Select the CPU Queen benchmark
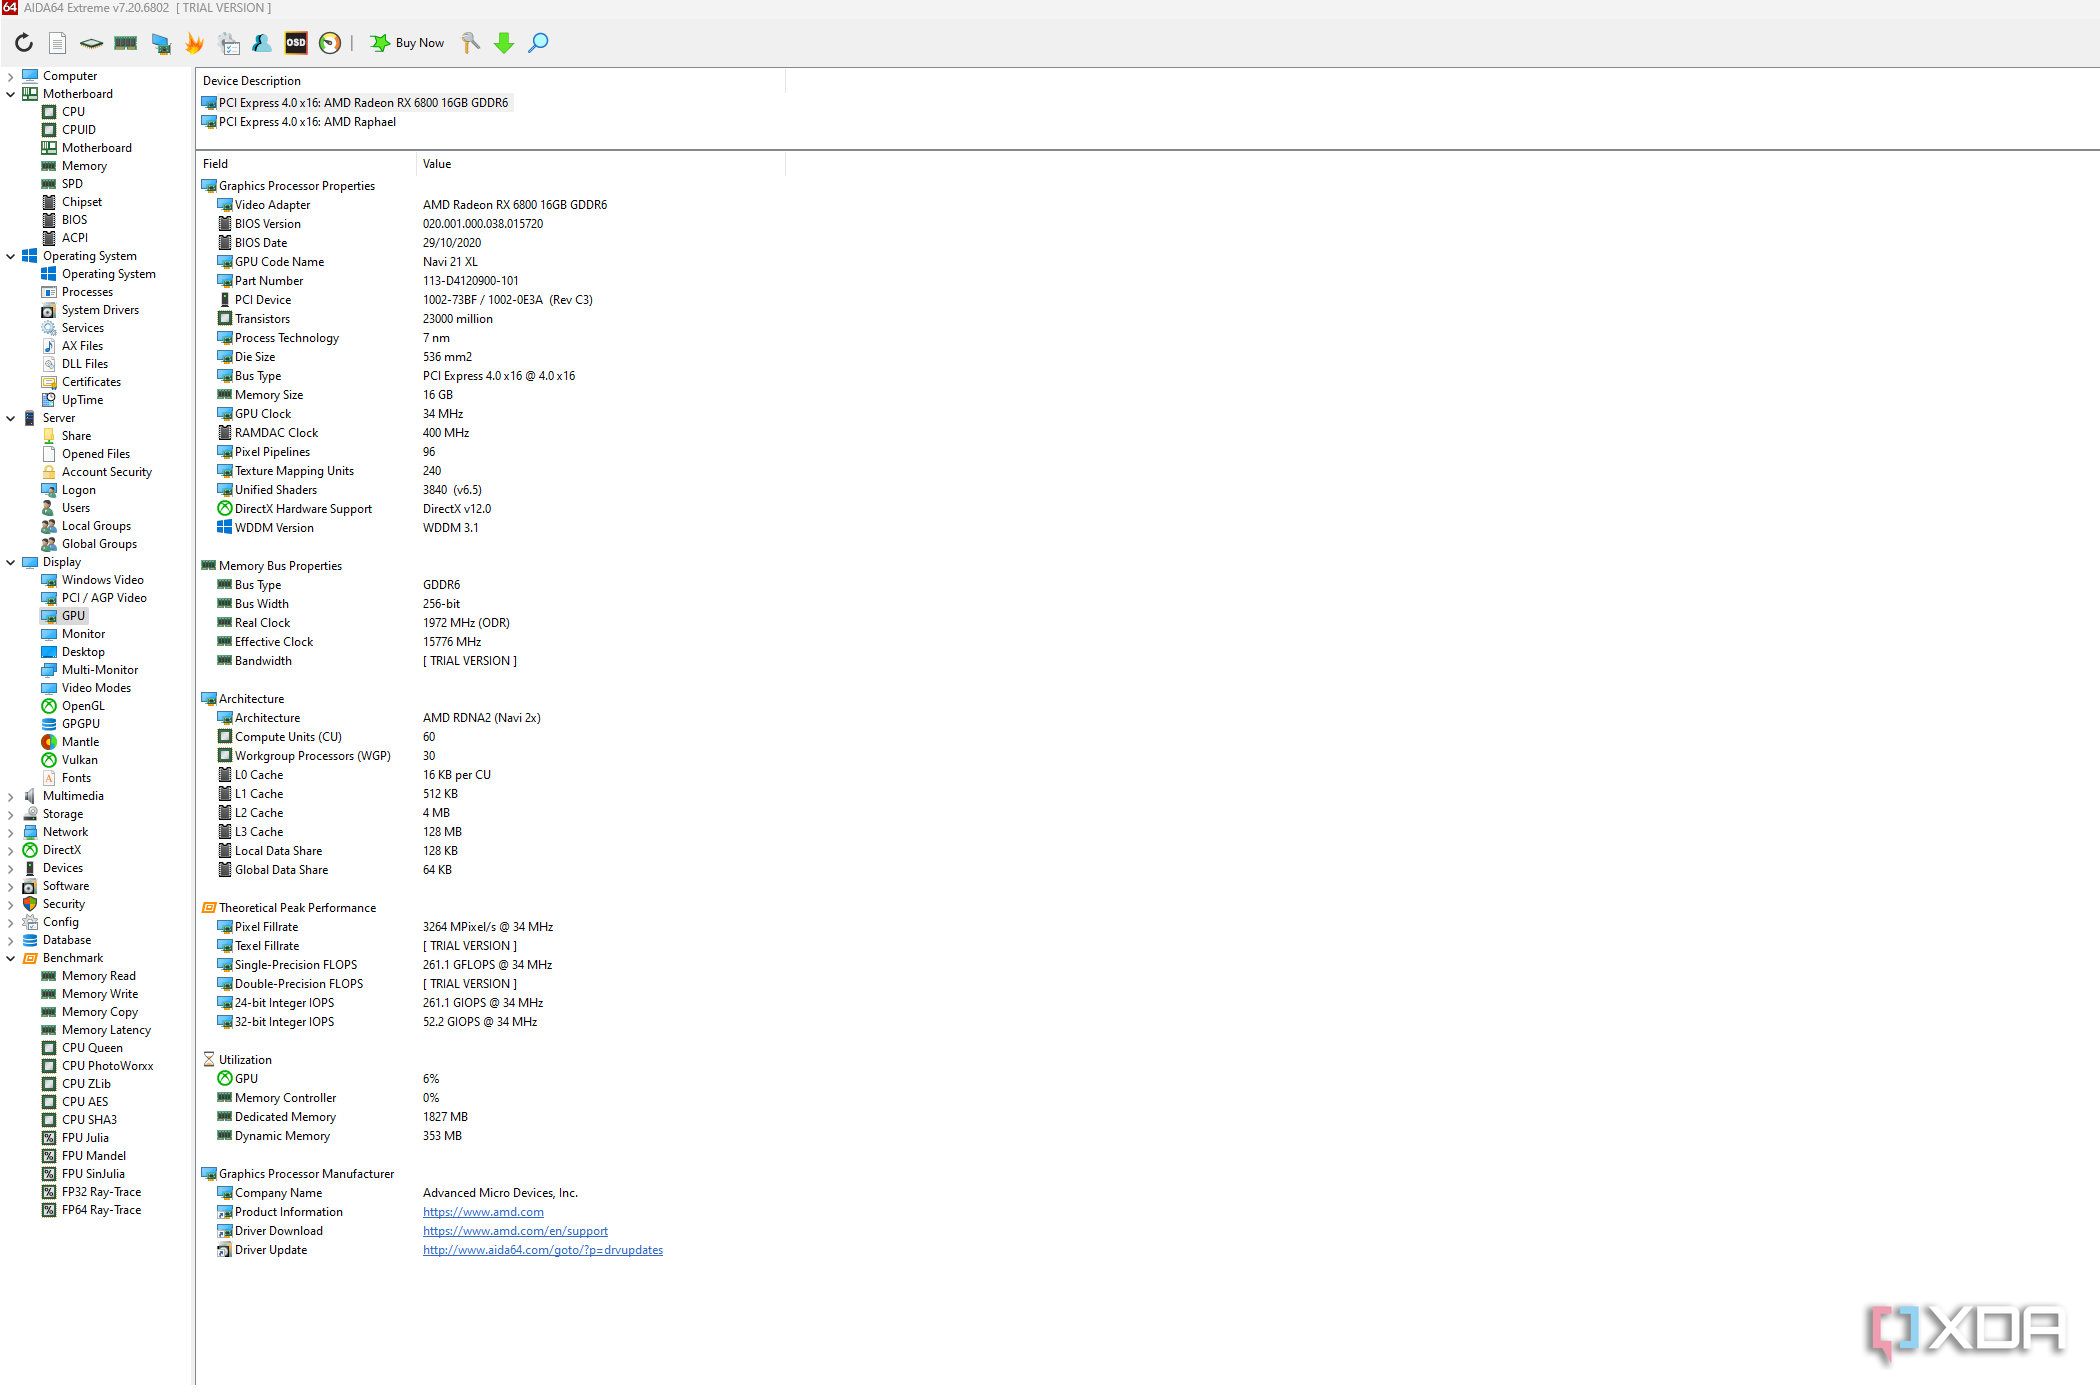Screen dimensions: 2100x1400 (x=82, y=1048)
